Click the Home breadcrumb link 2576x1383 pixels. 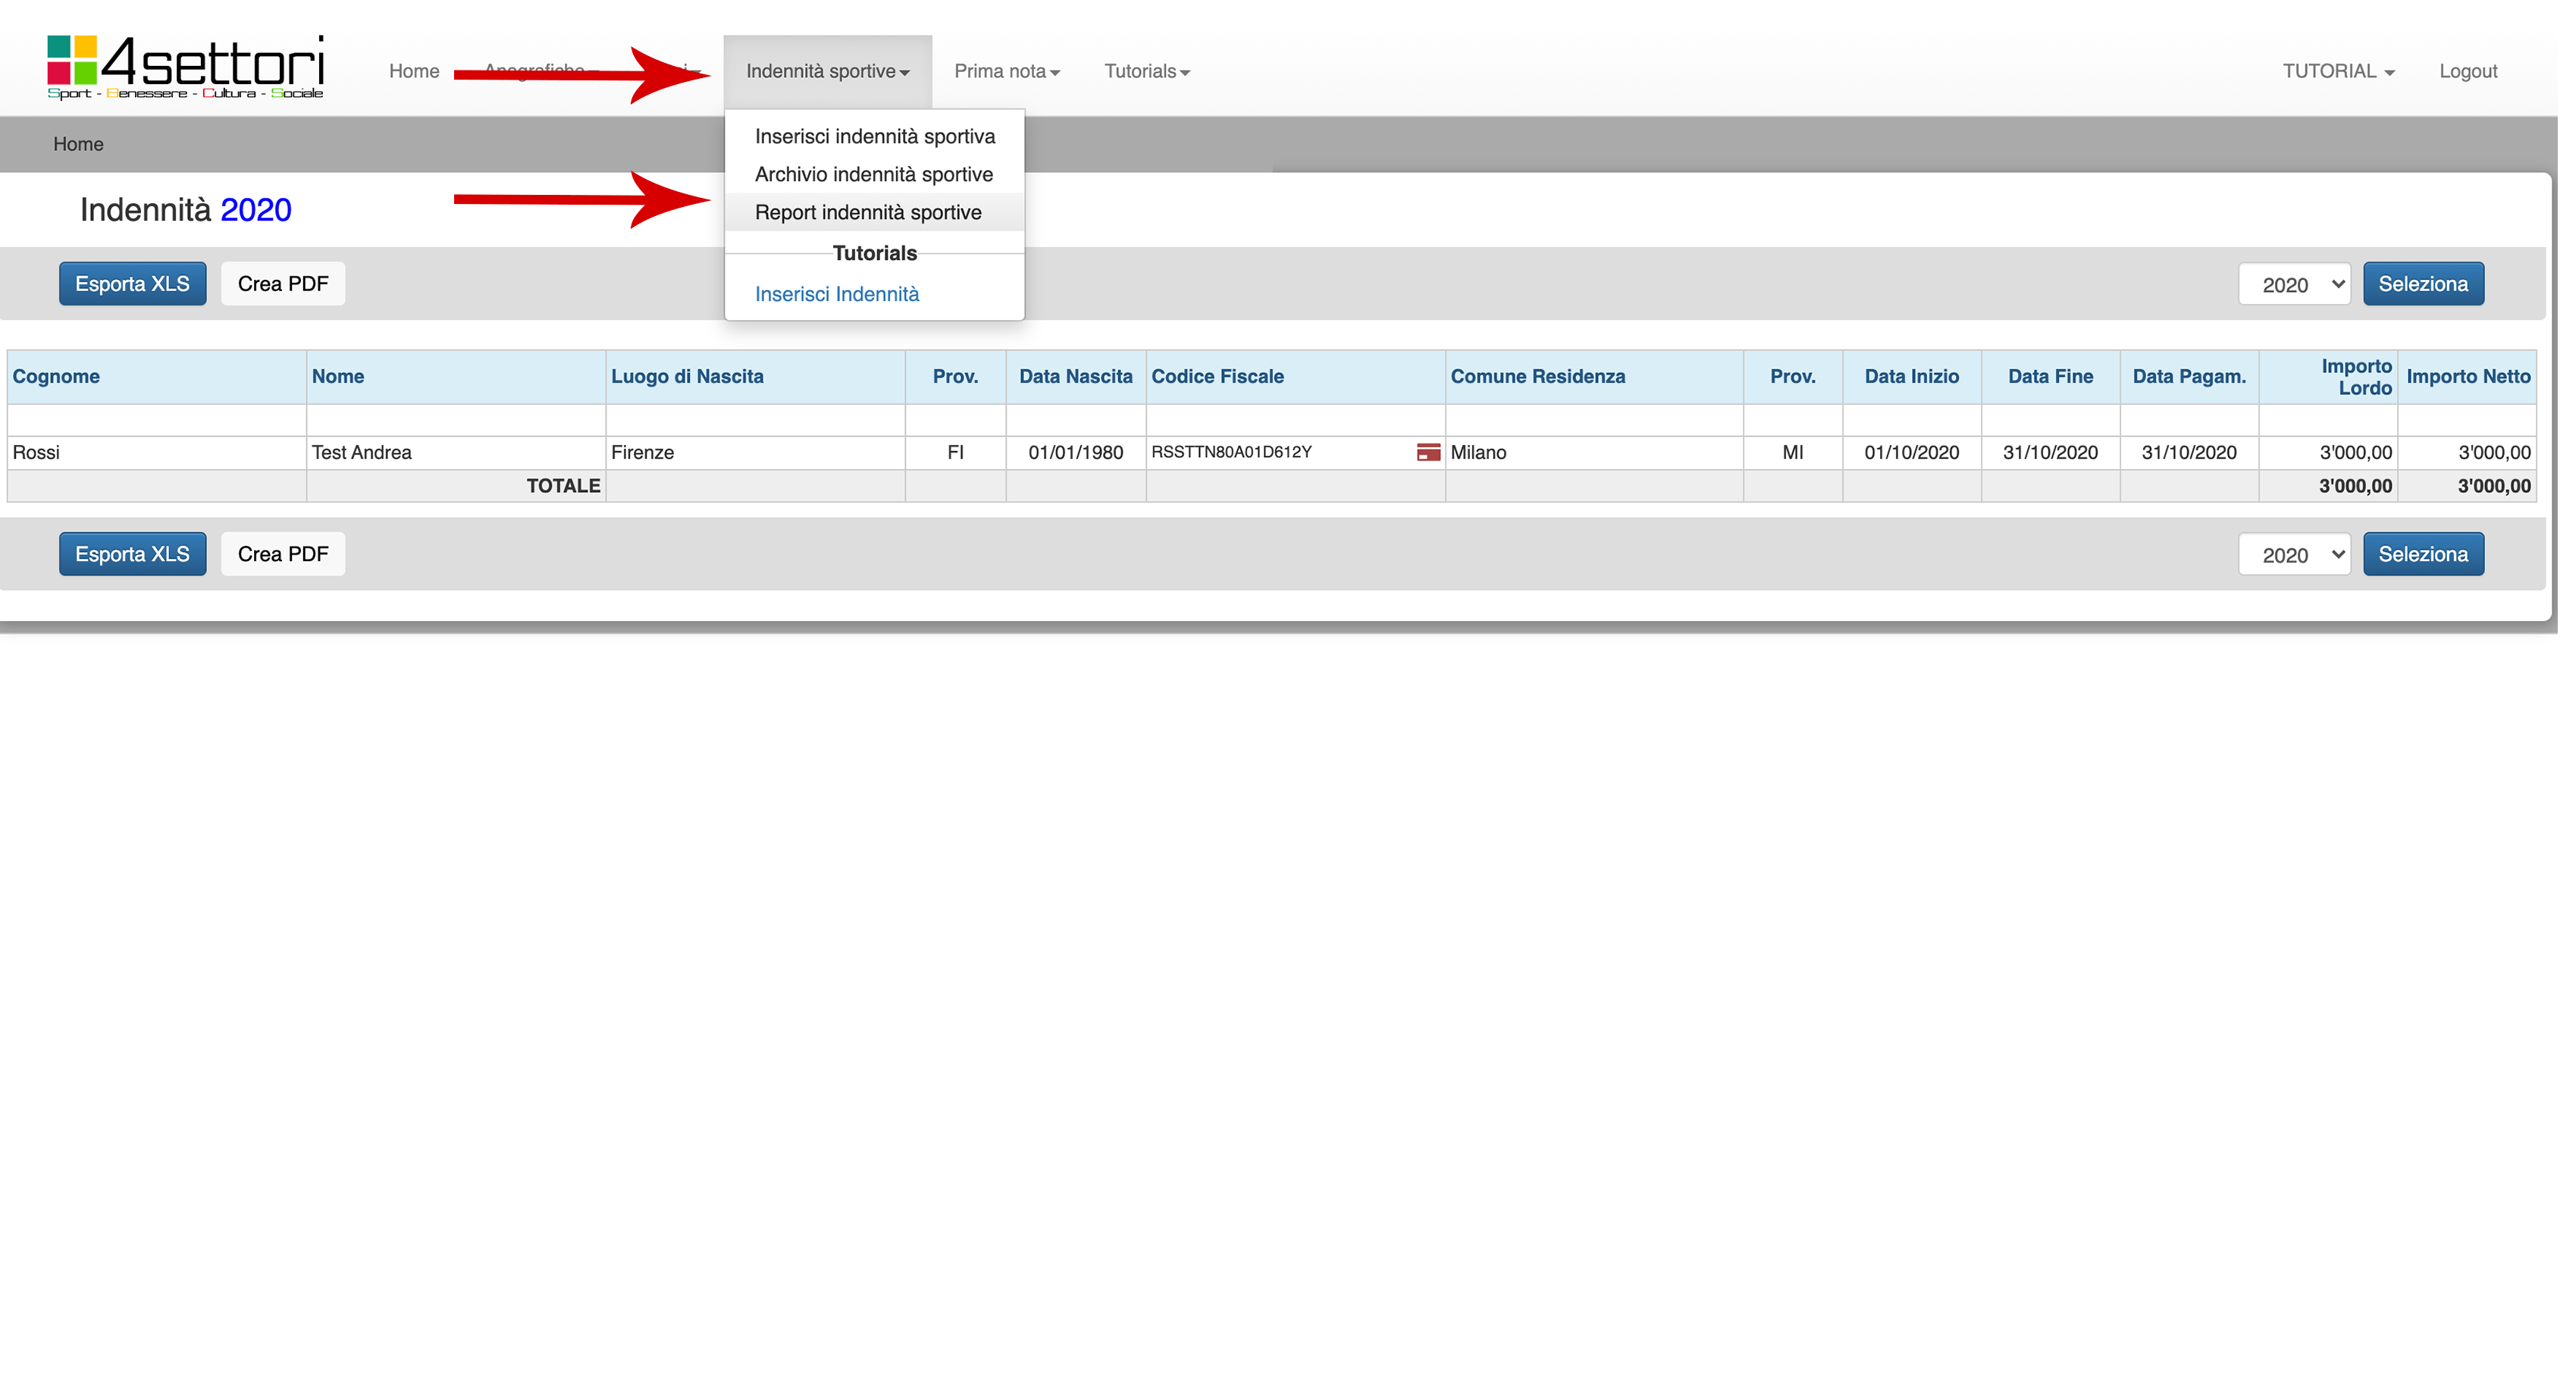pyautogui.click(x=78, y=144)
